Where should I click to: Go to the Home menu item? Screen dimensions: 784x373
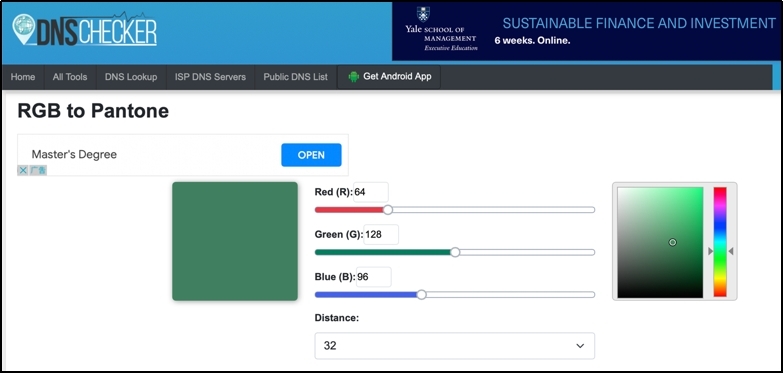[23, 77]
